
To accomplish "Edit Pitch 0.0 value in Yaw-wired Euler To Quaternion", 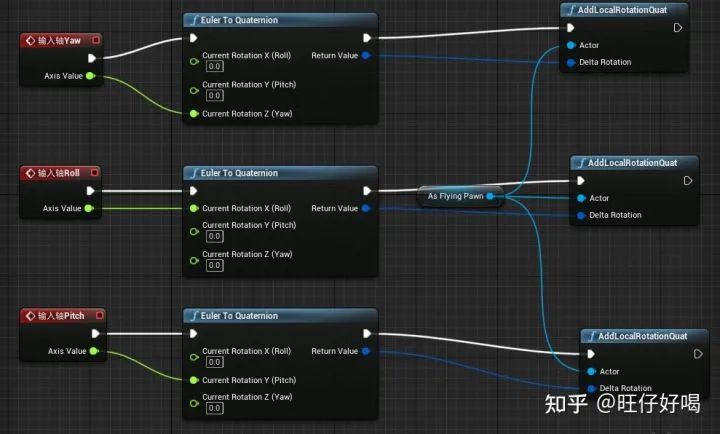I will tap(214, 96).
